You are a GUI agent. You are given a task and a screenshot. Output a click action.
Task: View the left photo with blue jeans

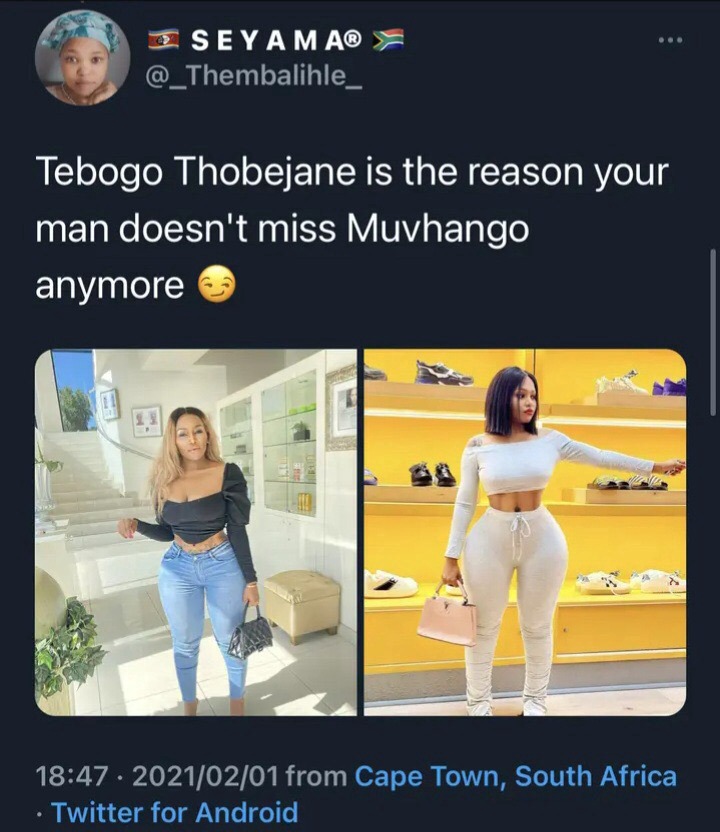(x=196, y=532)
